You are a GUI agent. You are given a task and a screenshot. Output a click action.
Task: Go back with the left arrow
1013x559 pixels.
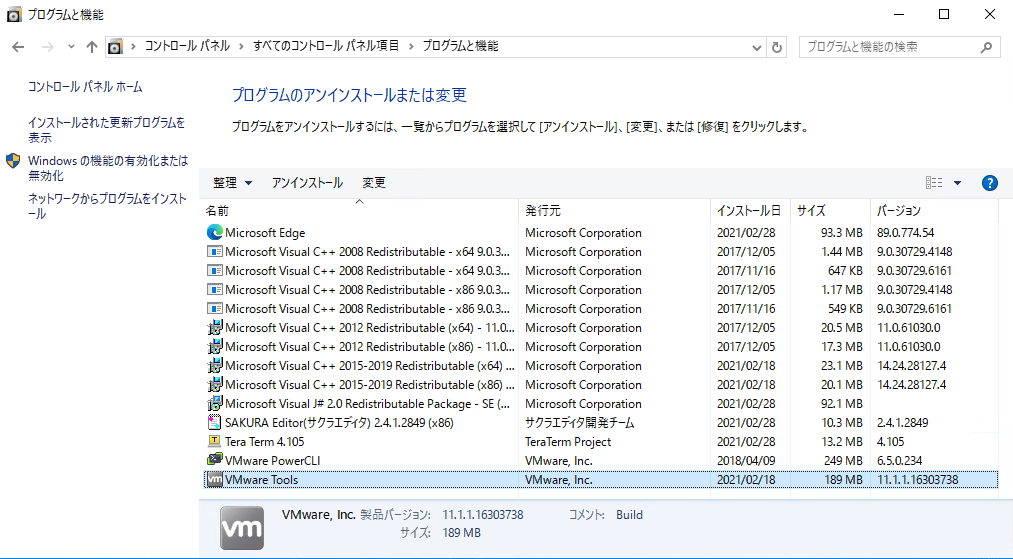coord(18,47)
